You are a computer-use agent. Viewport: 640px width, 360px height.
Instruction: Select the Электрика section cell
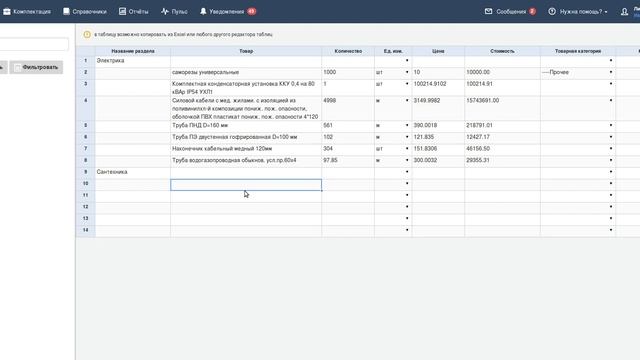click(x=133, y=61)
